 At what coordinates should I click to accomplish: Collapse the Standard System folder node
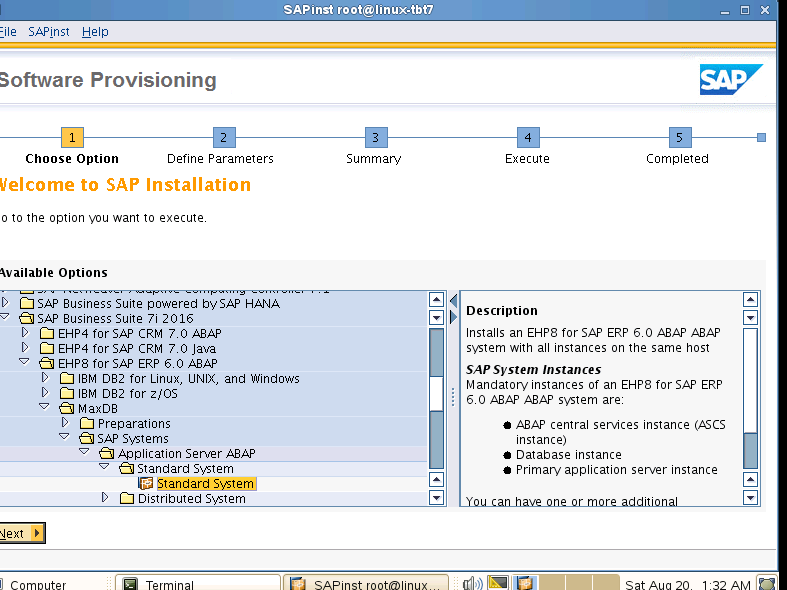pos(104,467)
